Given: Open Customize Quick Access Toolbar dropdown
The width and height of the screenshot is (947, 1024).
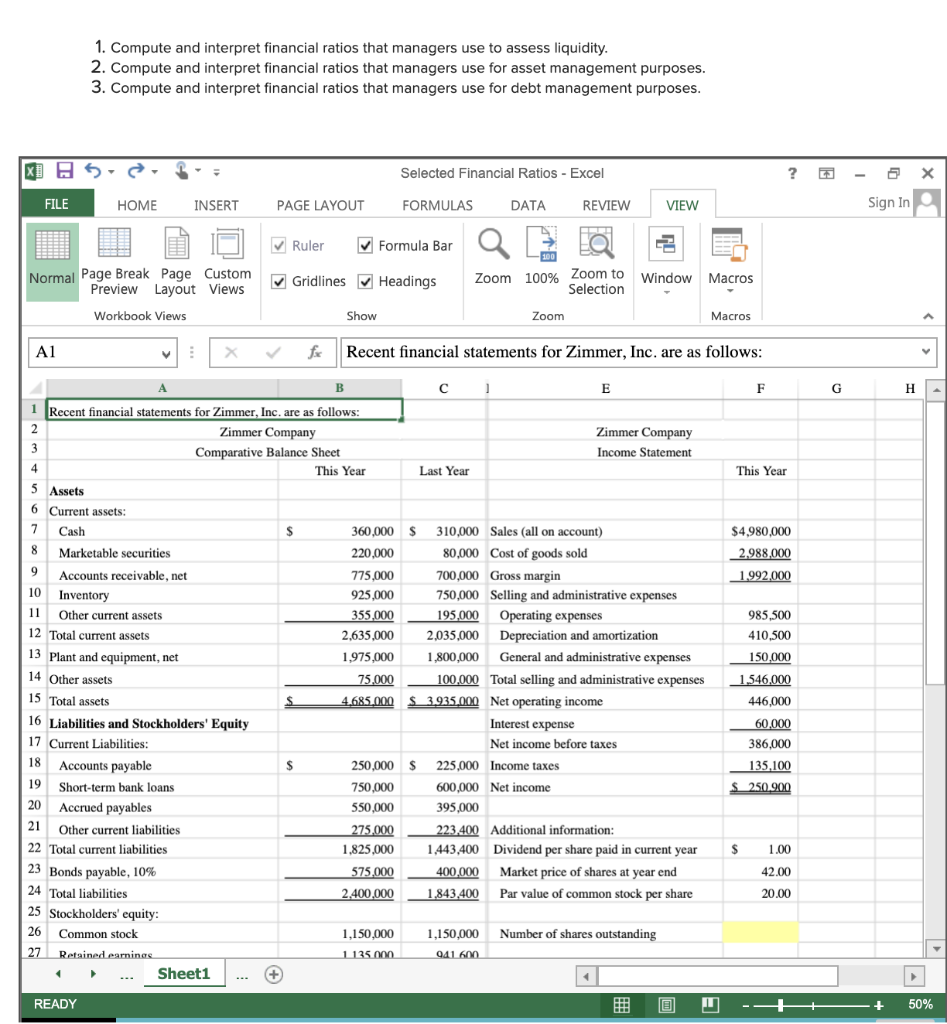Looking at the screenshot, I should coord(216,172).
